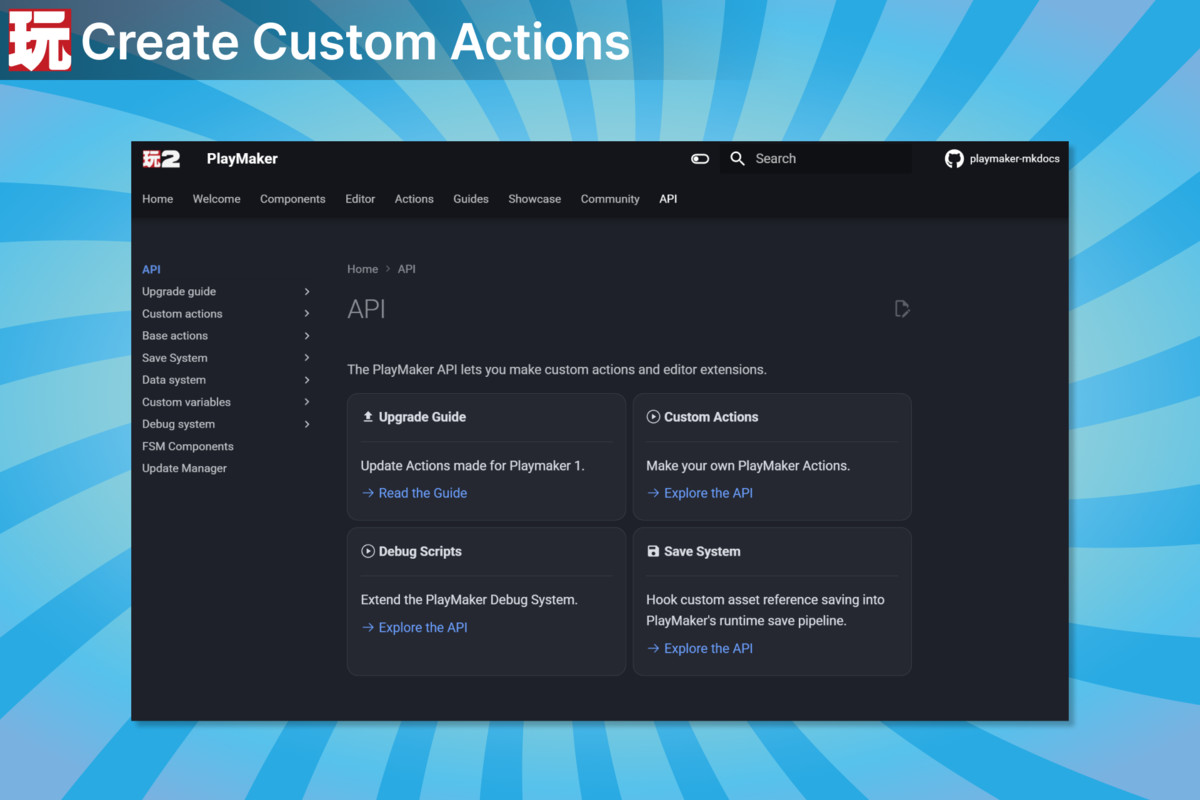Toggle the dark/light color scheme switch
The width and height of the screenshot is (1200, 800).
click(x=700, y=158)
